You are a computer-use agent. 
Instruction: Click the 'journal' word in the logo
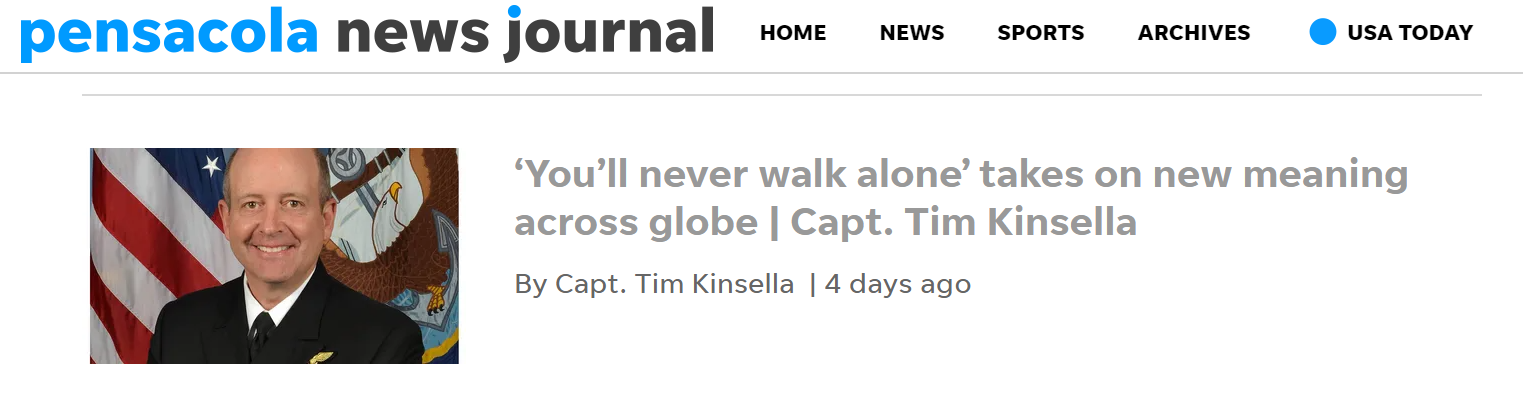[x=610, y=33]
